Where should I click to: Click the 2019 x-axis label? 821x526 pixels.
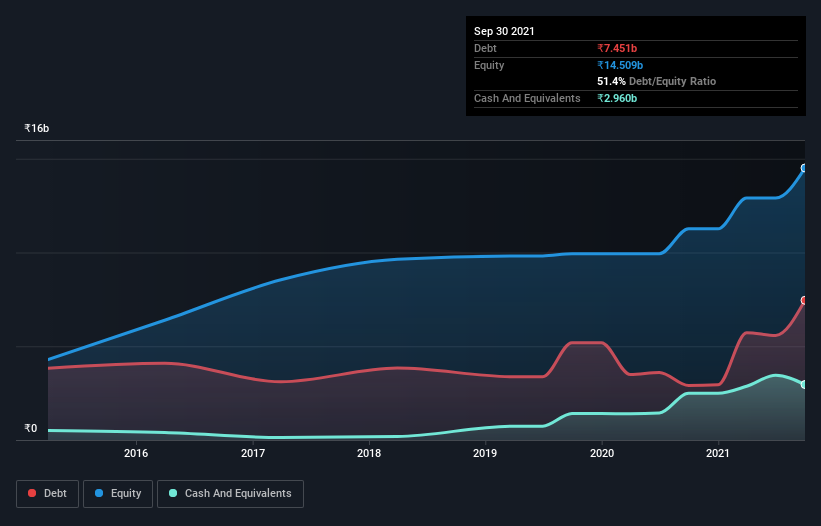pyautogui.click(x=485, y=453)
